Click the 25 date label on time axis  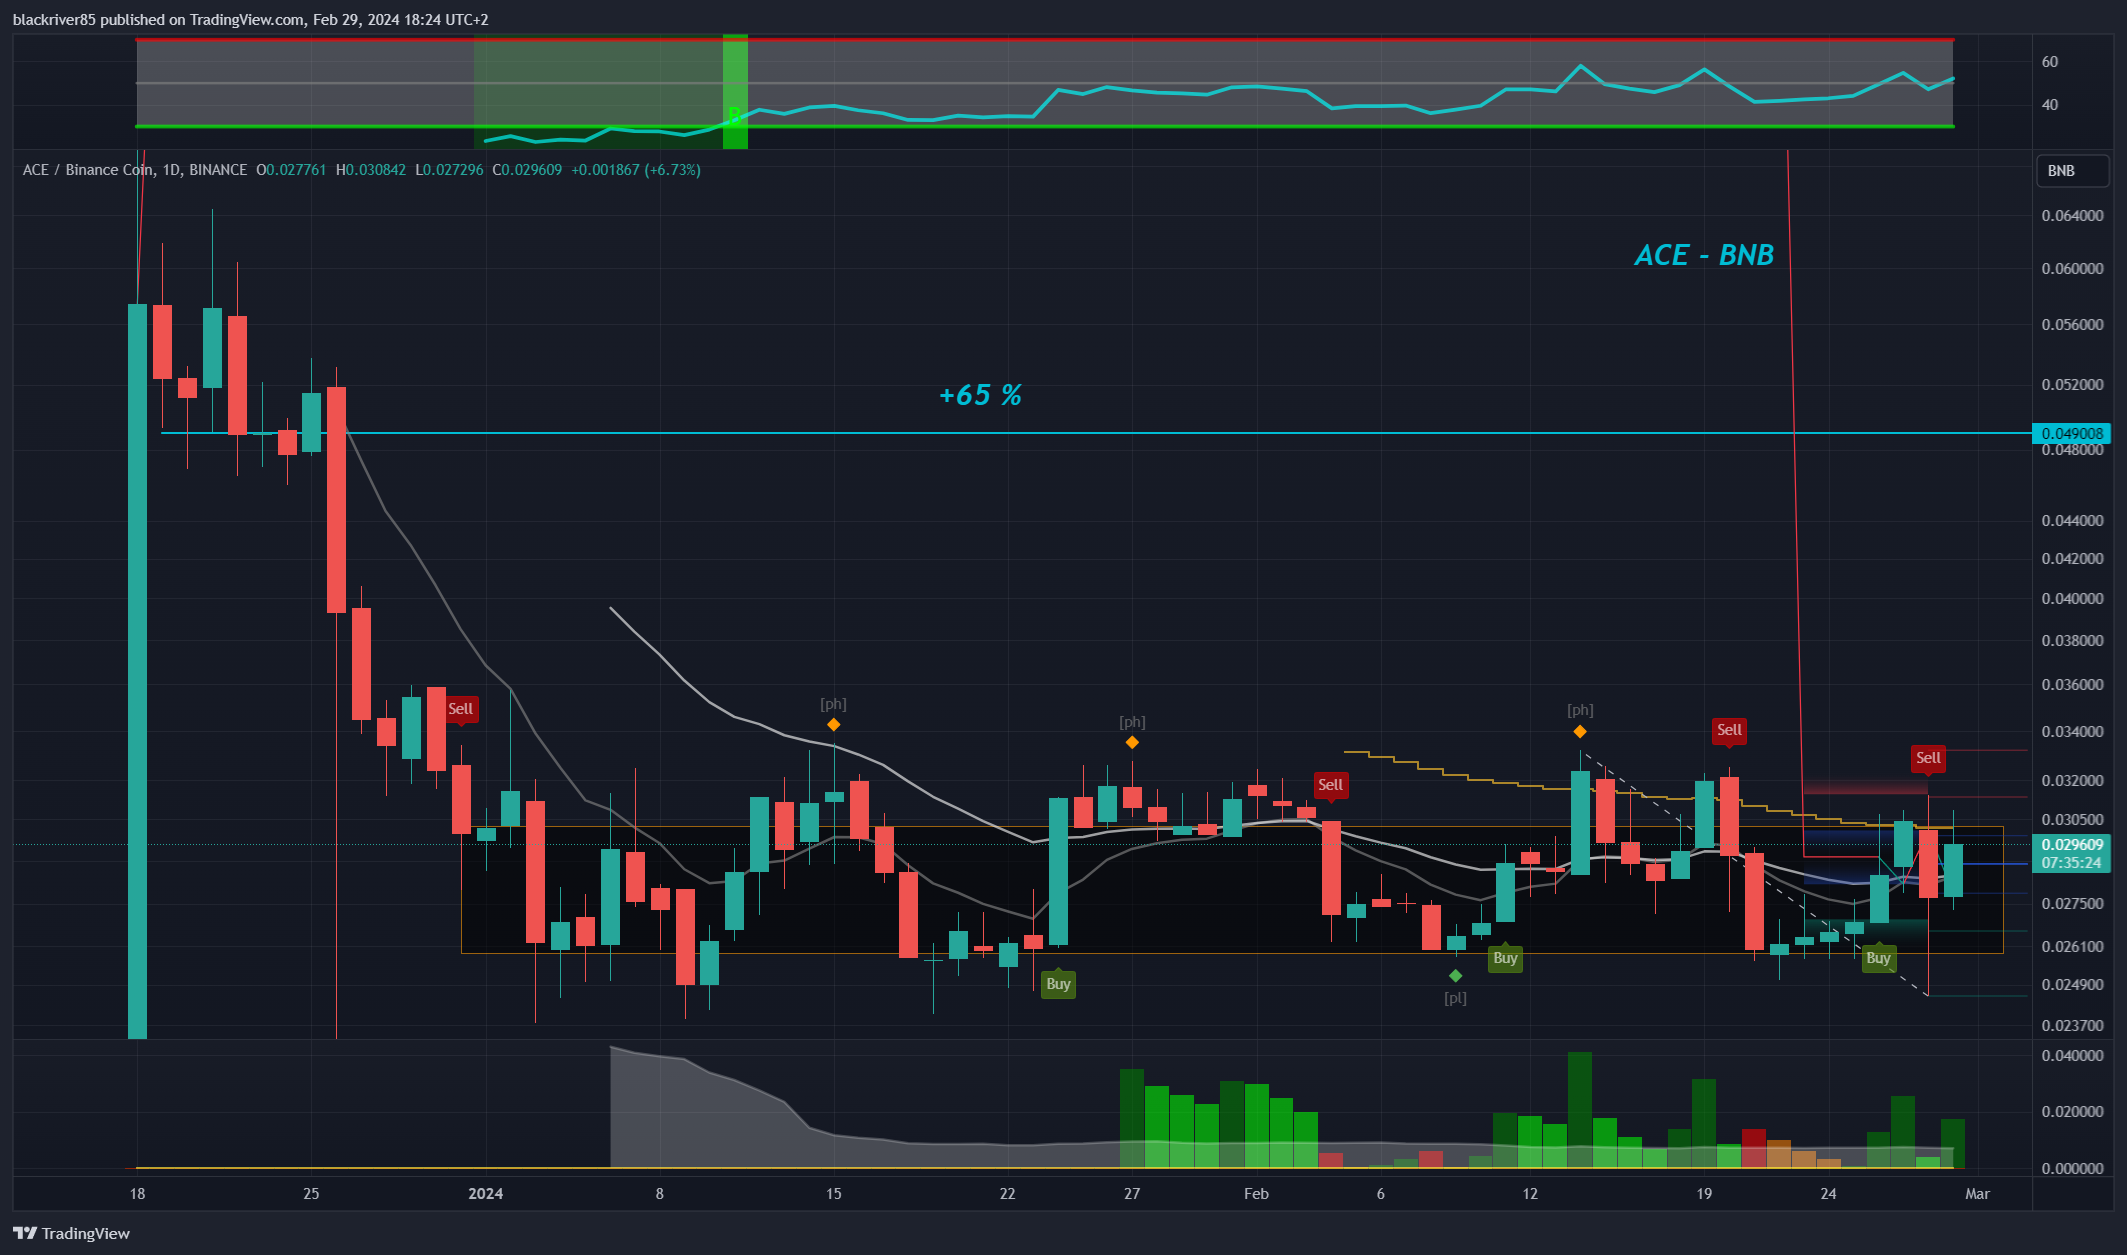311,1194
